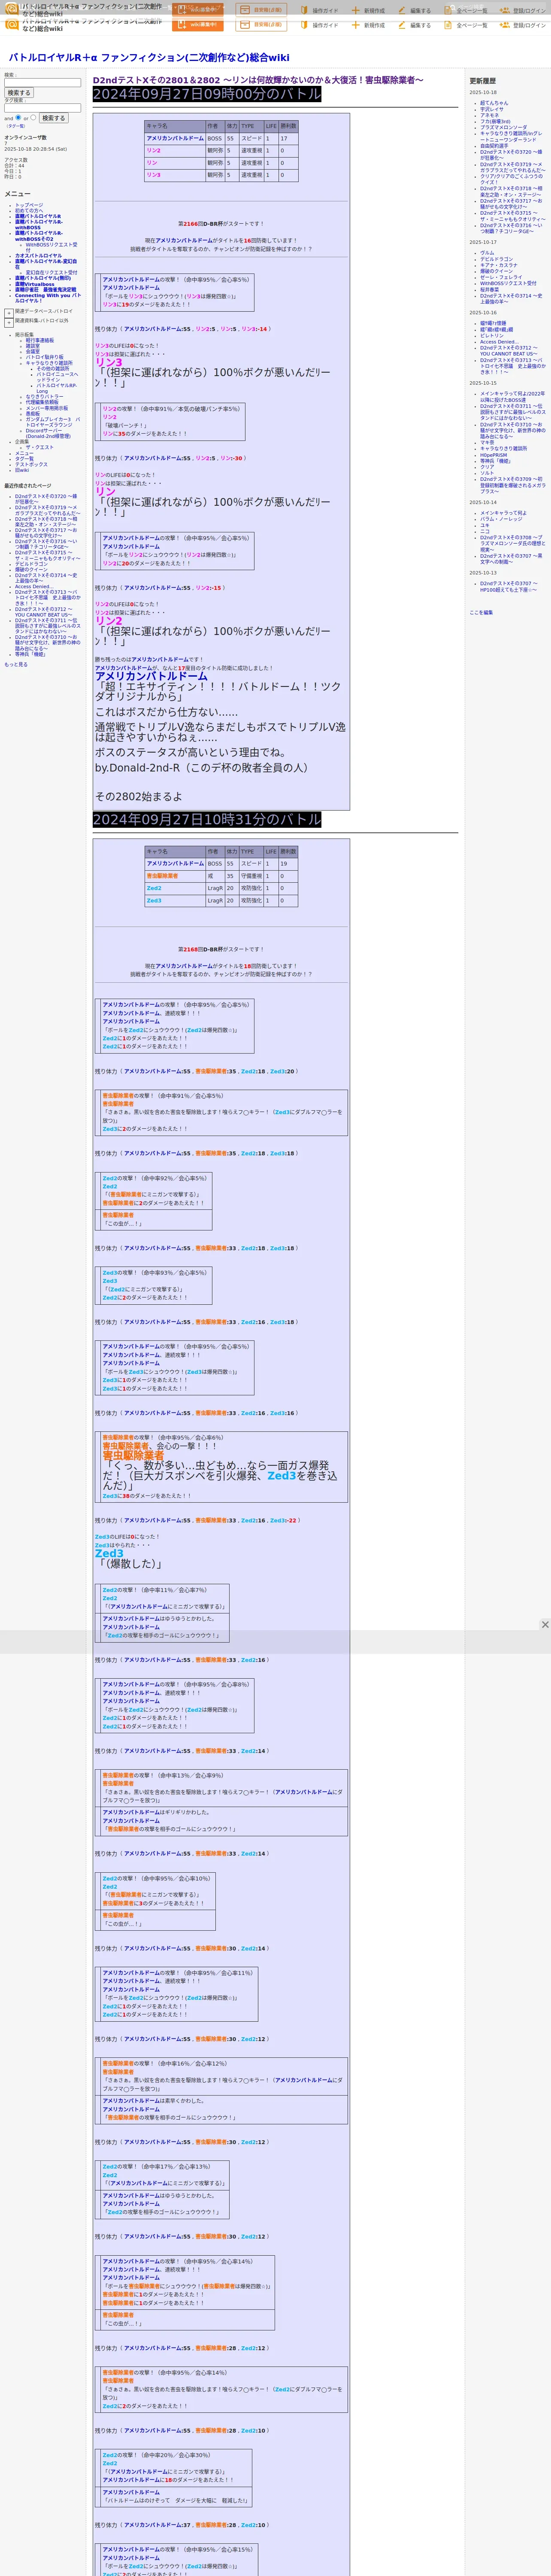Viewport: 551px width, 2576px height.
Task: Open カオスバトルロイヤル menu link
Action: pos(38,255)
